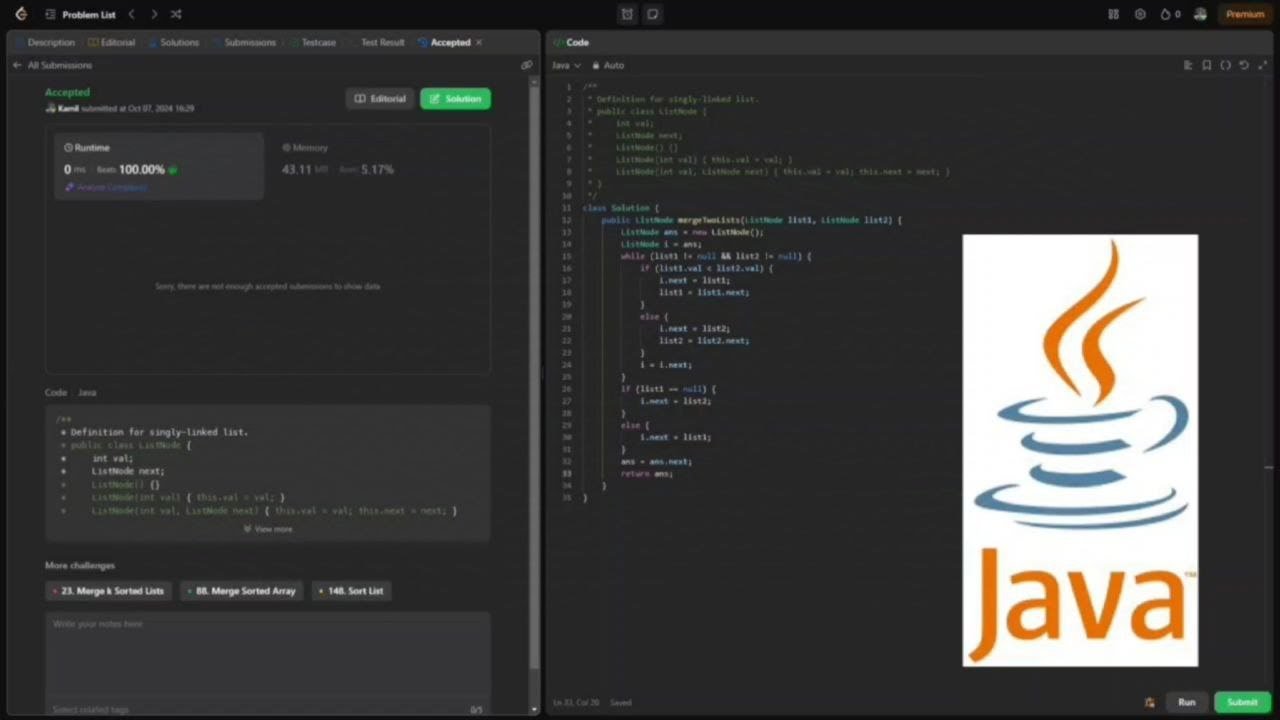
Task: Open challenge 88. Merge Sorted Array
Action: click(x=241, y=591)
